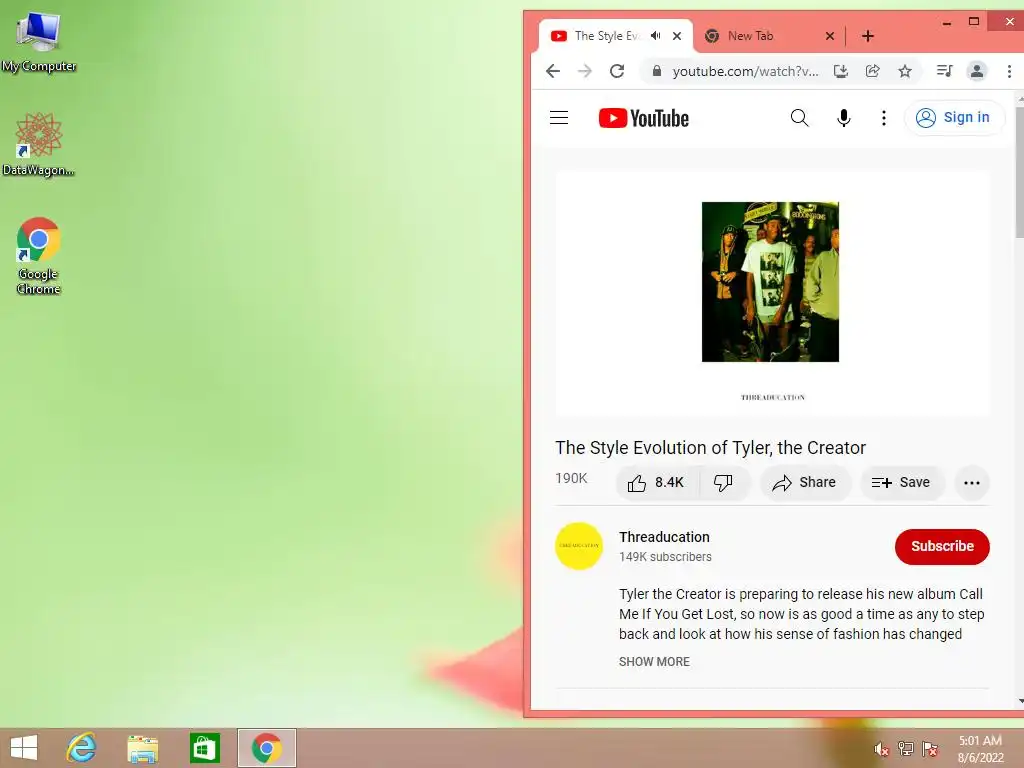Open YouTube settings three-dot menu

pyautogui.click(x=884, y=118)
